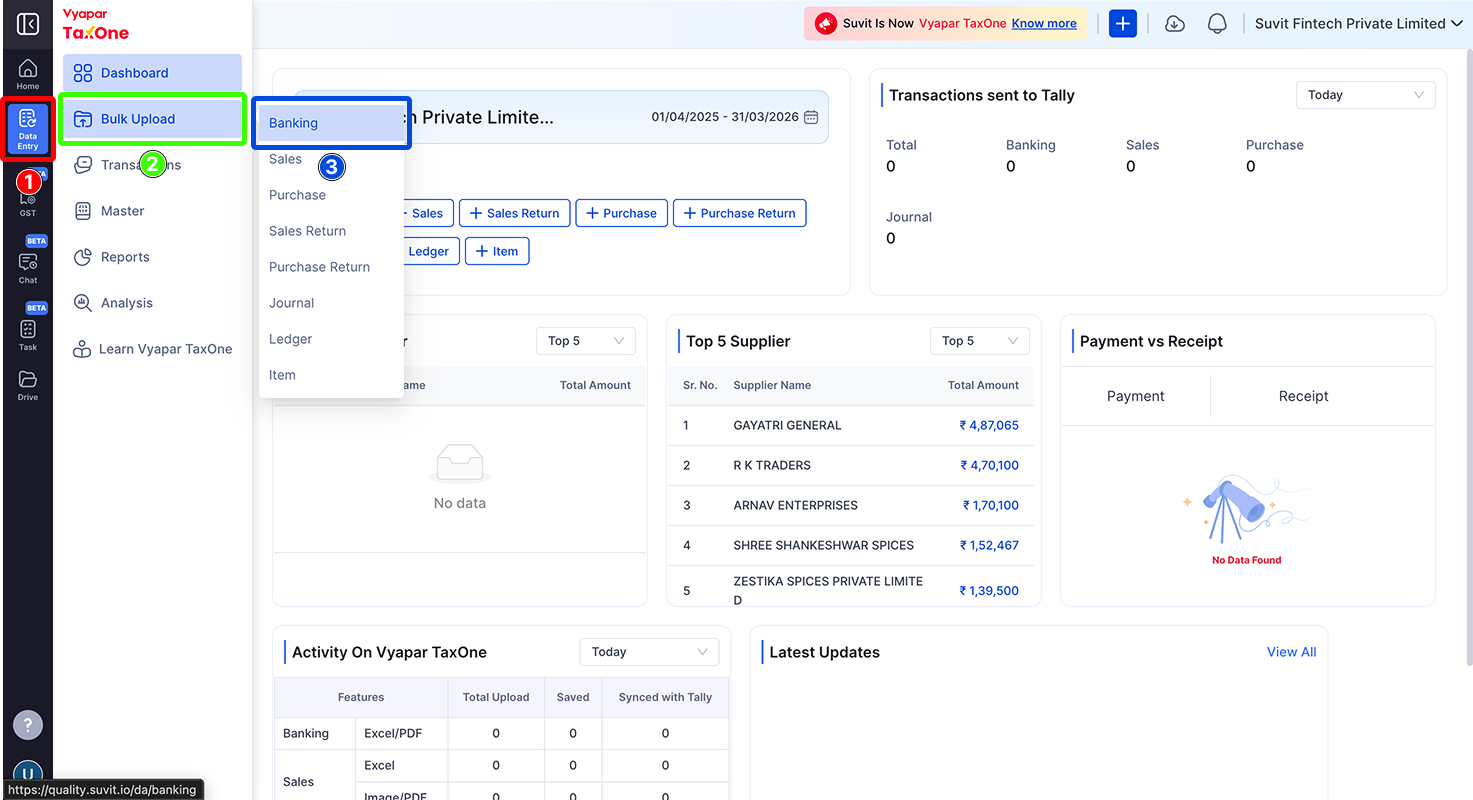Open the Data Entry section icon
Screen dimensions: 1473x800
pos(28,130)
